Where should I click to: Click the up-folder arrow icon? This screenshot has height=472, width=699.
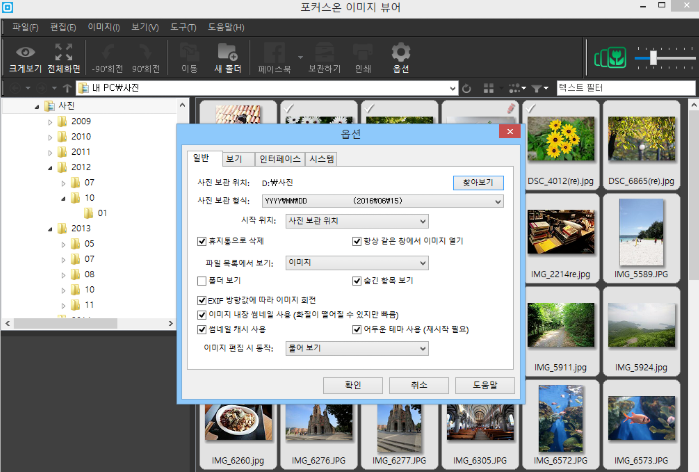[67, 88]
